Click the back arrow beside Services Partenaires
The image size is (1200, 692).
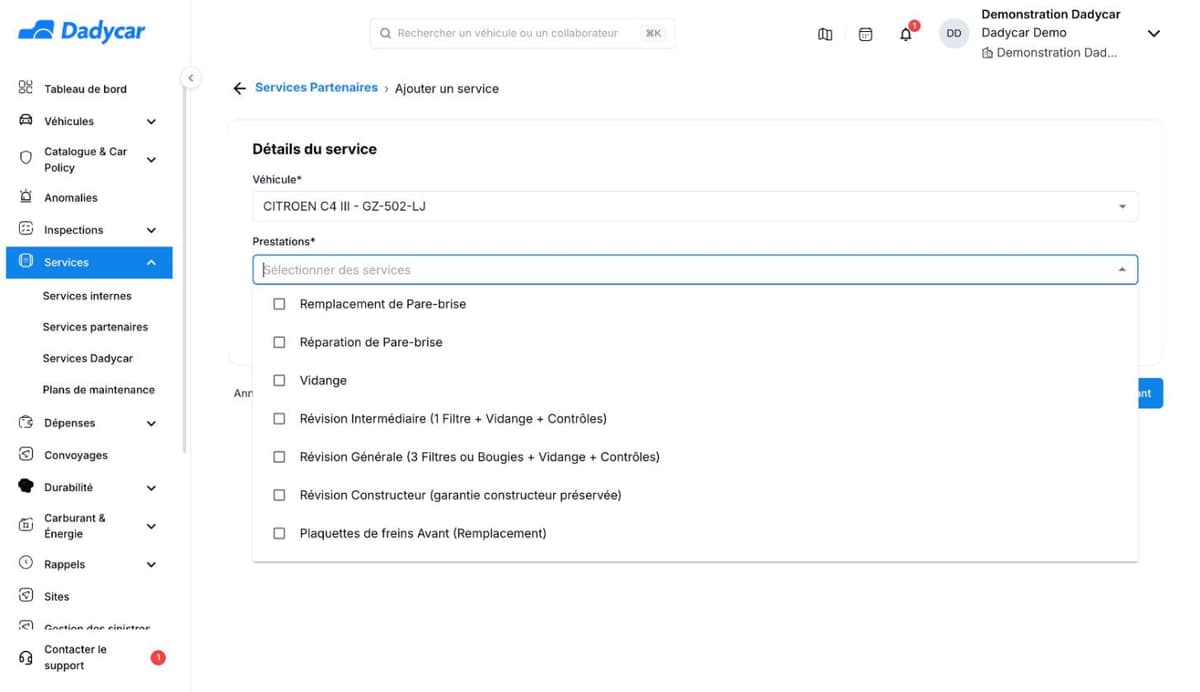[239, 89]
